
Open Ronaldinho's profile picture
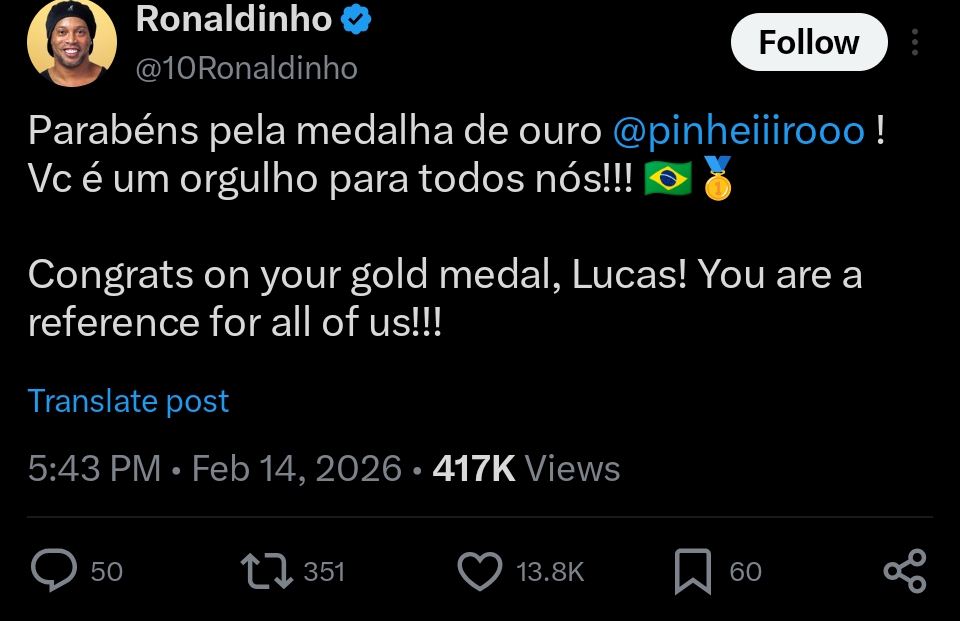[71, 43]
